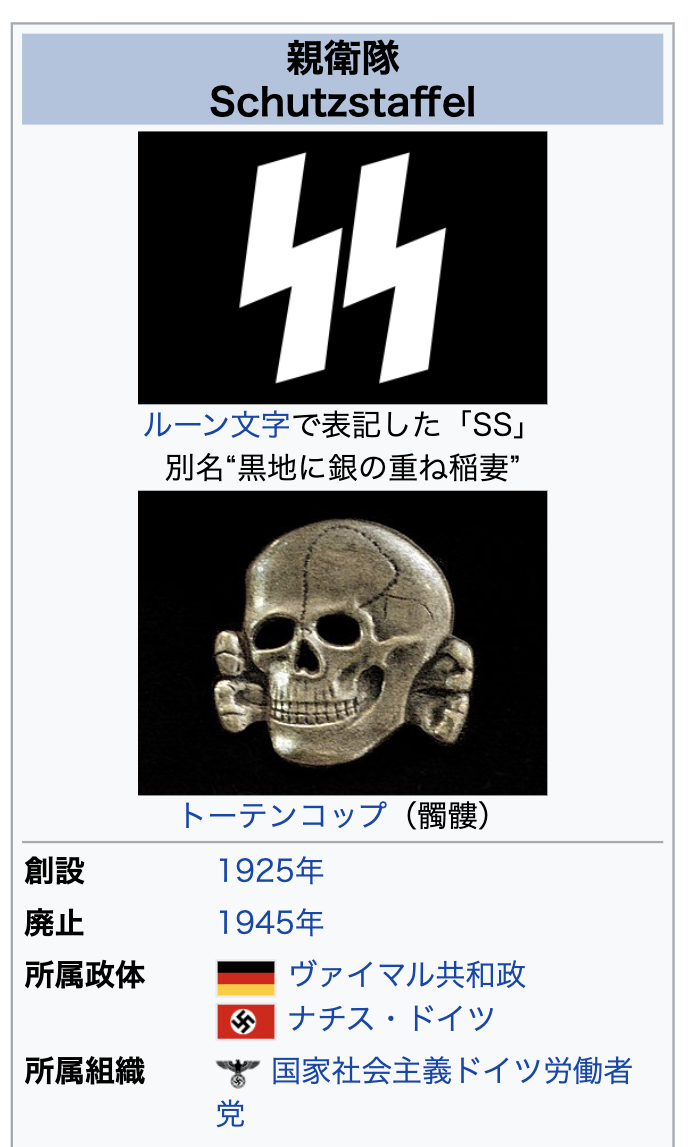Click the black-red-gold Weimar flag icon
This screenshot has height=1147, width=697.
246,978
